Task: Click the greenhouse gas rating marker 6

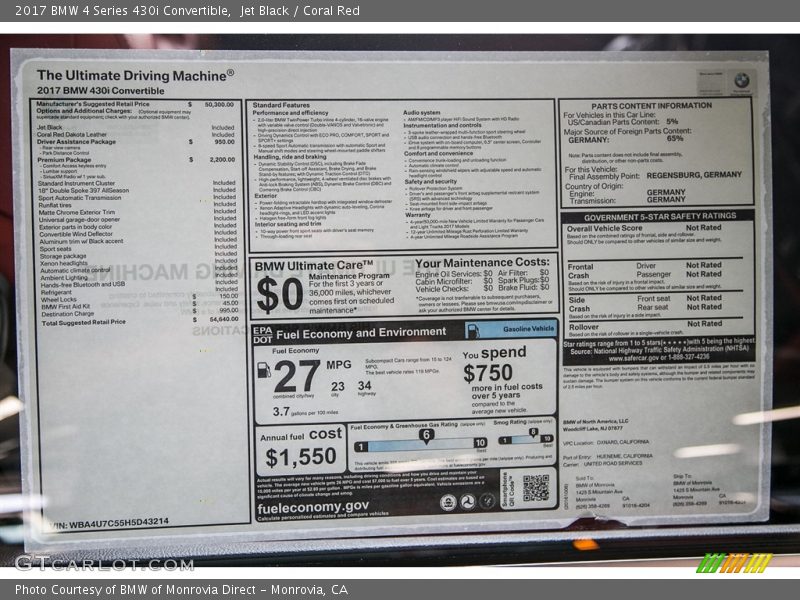Action: point(426,435)
